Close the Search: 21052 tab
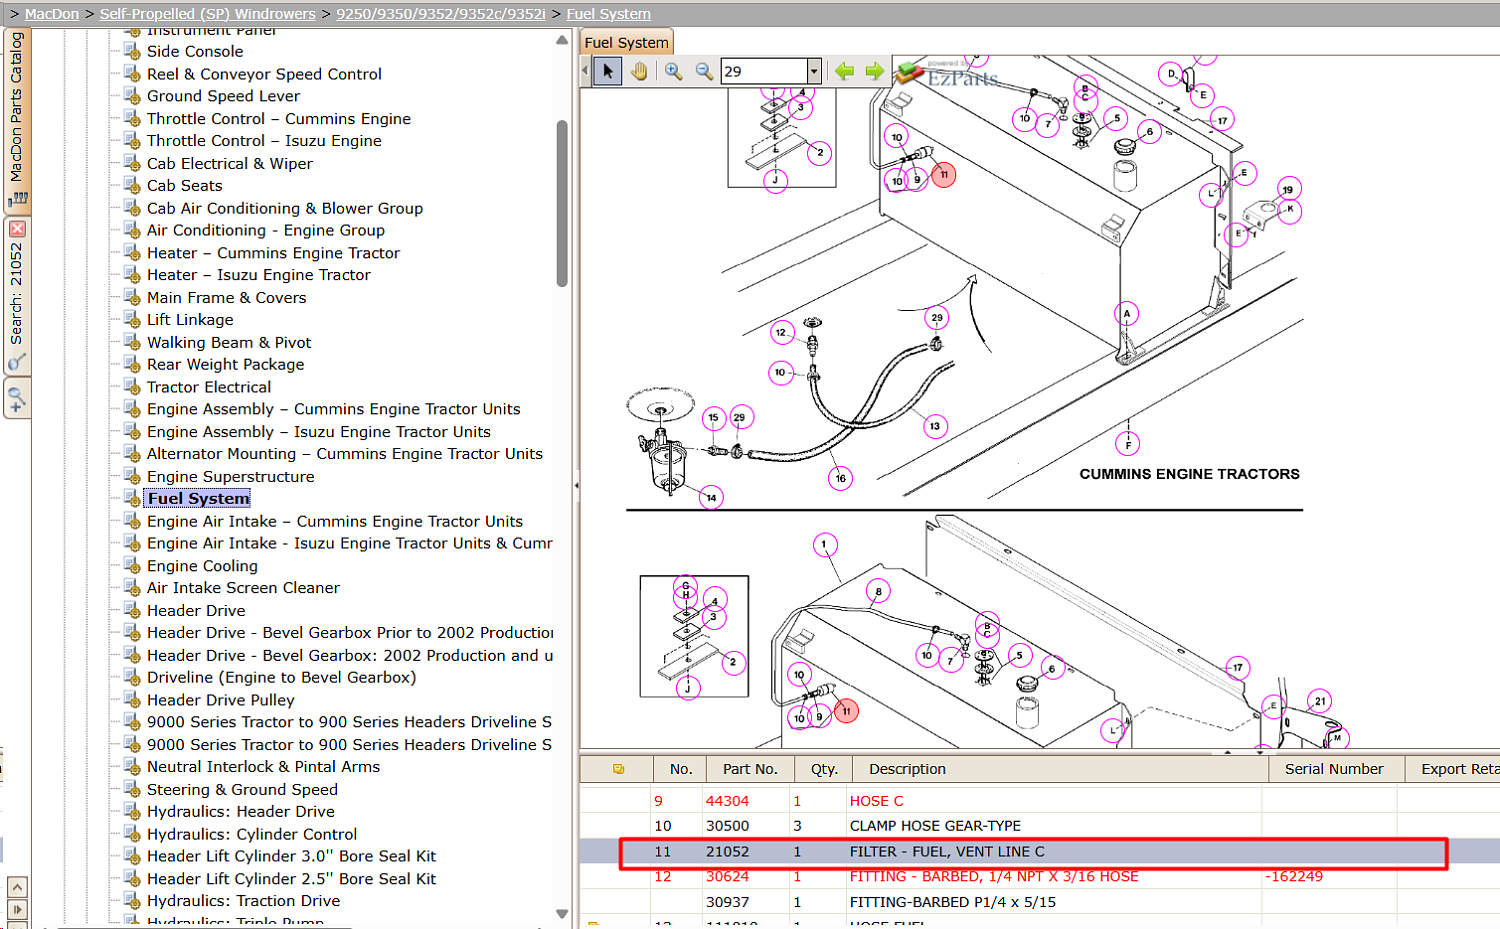1500x929 pixels. coord(17,229)
